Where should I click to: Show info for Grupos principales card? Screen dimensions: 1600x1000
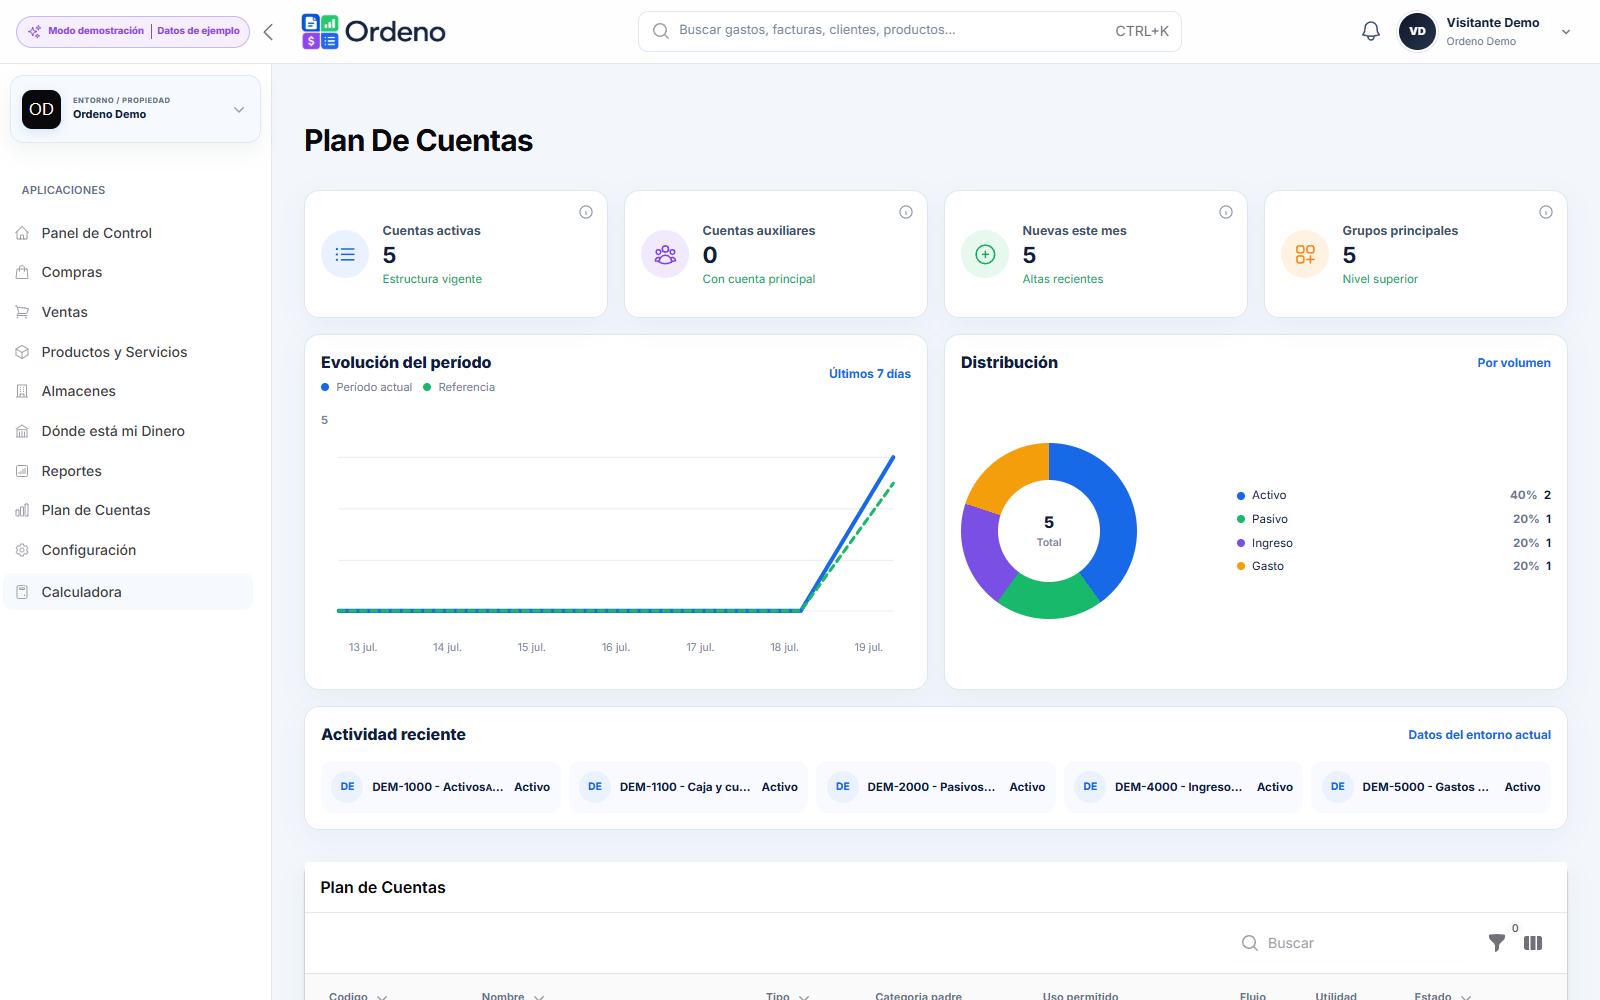click(x=1546, y=212)
